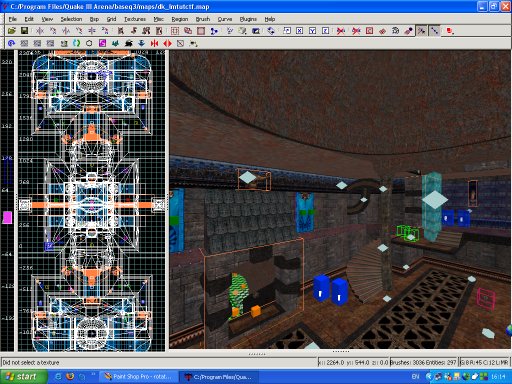The width and height of the screenshot is (512, 384).
Task: Click the blue spiral icon in second toolbar
Action: click(x=11, y=43)
